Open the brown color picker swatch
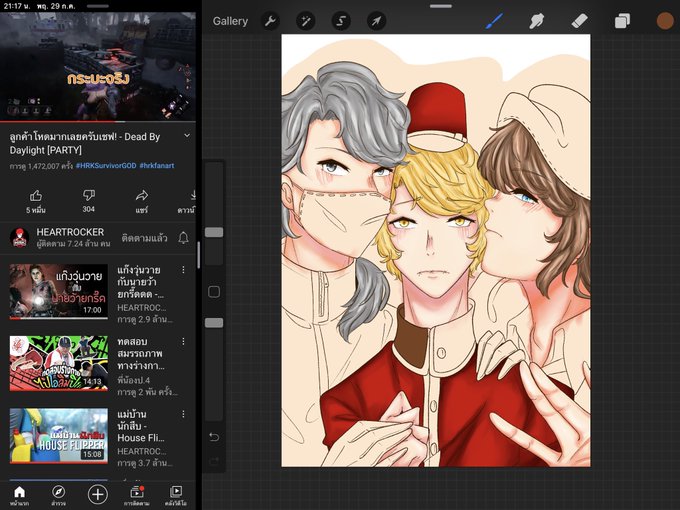This screenshot has width=680, height=510. 665,21
